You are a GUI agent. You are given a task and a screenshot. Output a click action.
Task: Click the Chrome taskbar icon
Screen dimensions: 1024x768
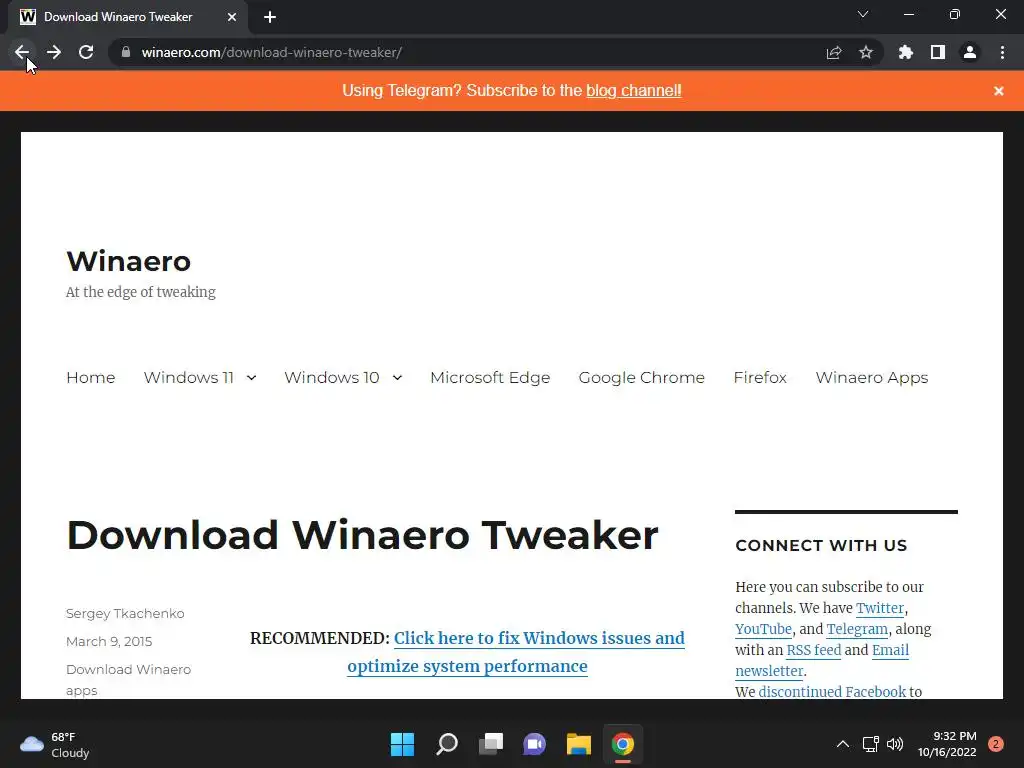(x=623, y=744)
